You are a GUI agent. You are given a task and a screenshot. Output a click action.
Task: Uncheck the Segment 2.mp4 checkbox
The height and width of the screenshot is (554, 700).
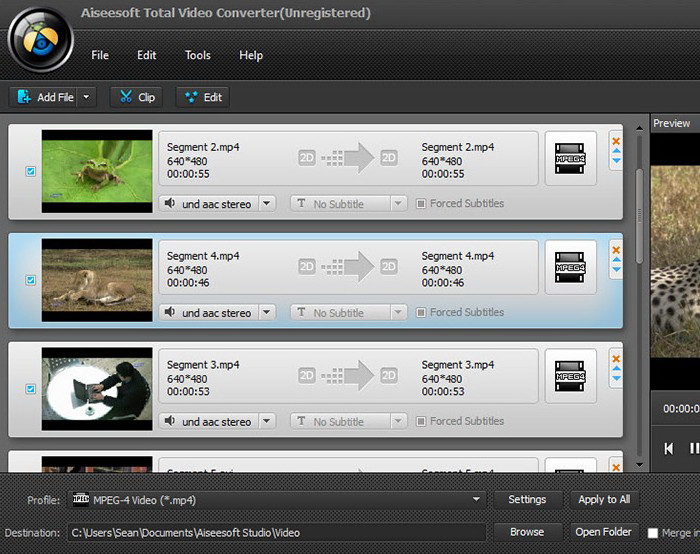tap(30, 171)
